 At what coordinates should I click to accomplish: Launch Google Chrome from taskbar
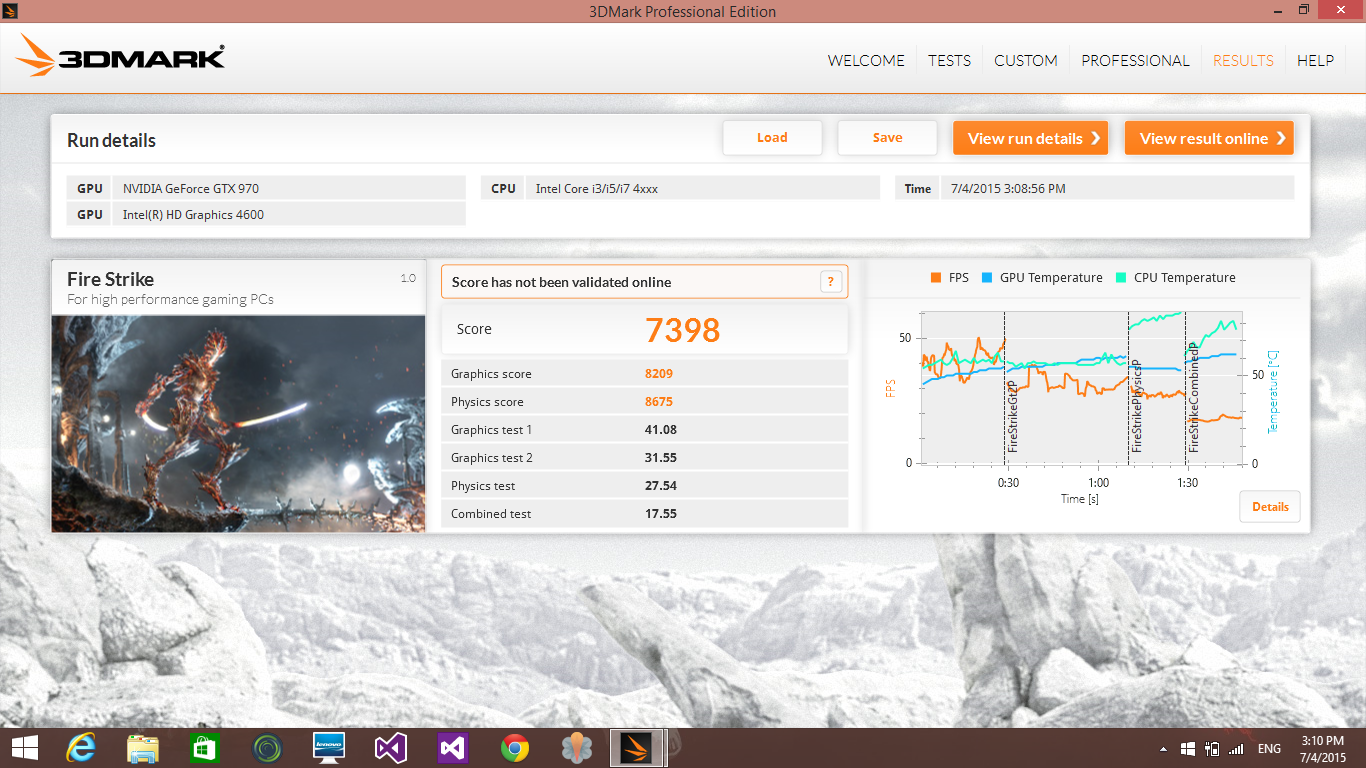click(515, 748)
